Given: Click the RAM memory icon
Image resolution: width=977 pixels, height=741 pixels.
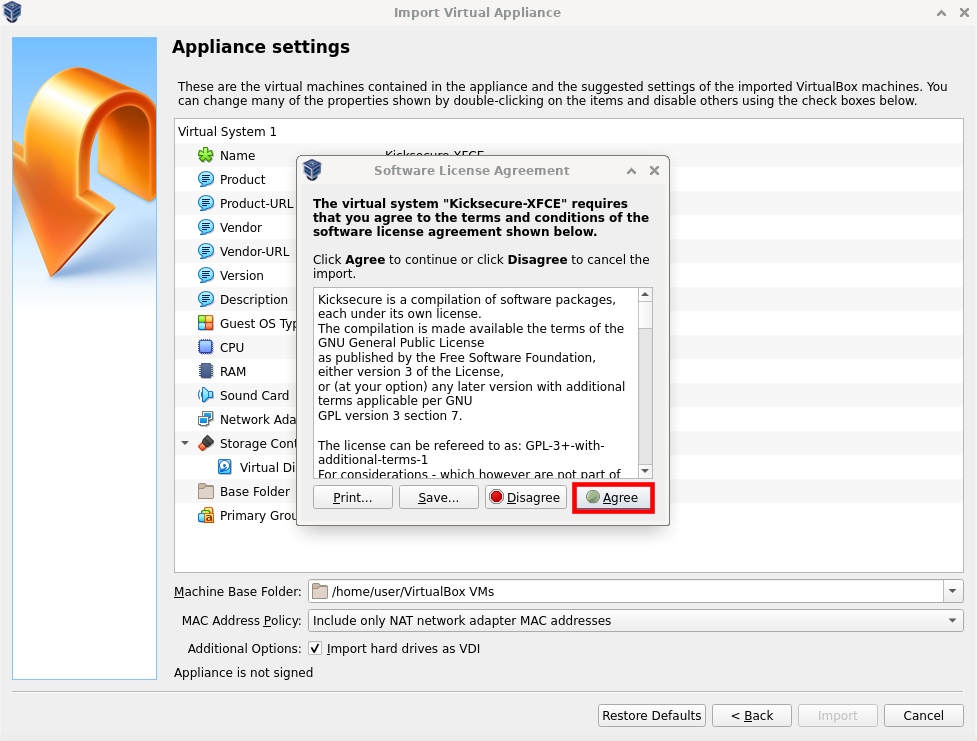Looking at the screenshot, I should click(x=206, y=371).
